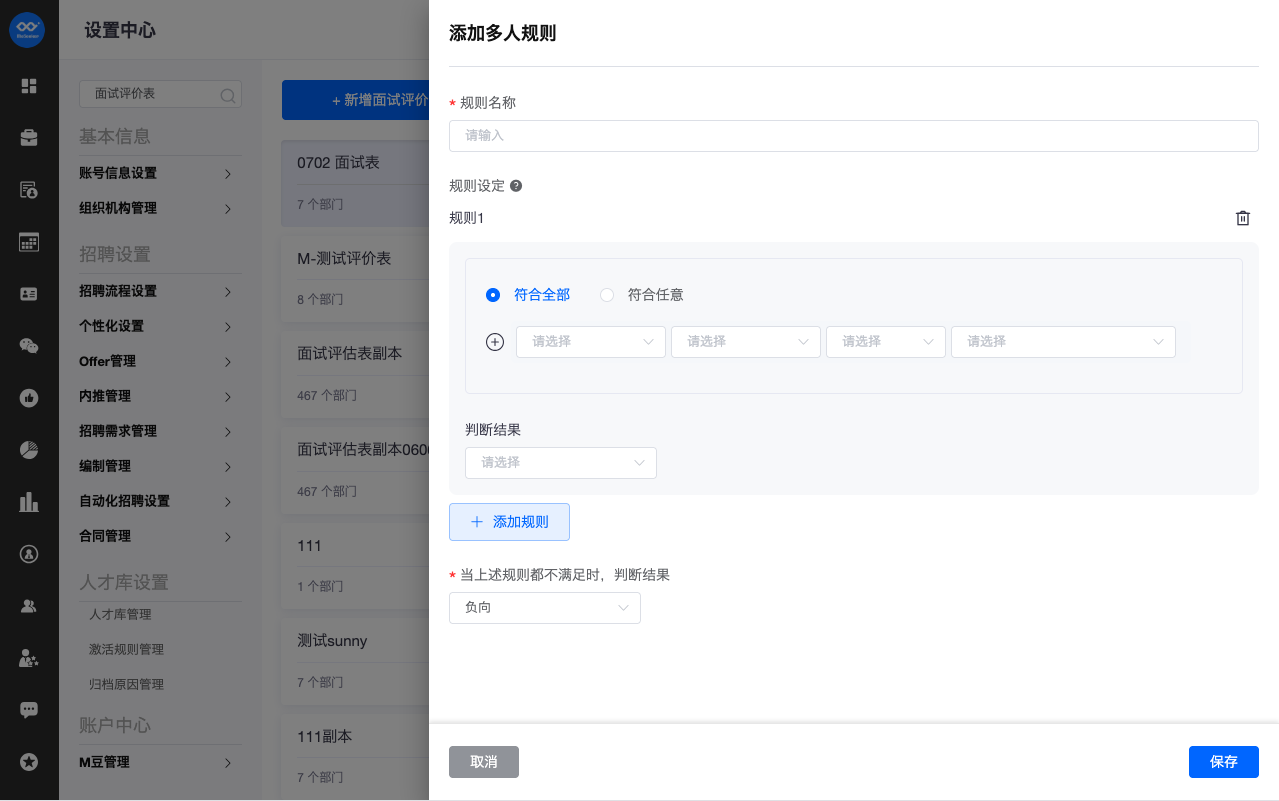Click 保存 to save the rule

click(x=1224, y=762)
